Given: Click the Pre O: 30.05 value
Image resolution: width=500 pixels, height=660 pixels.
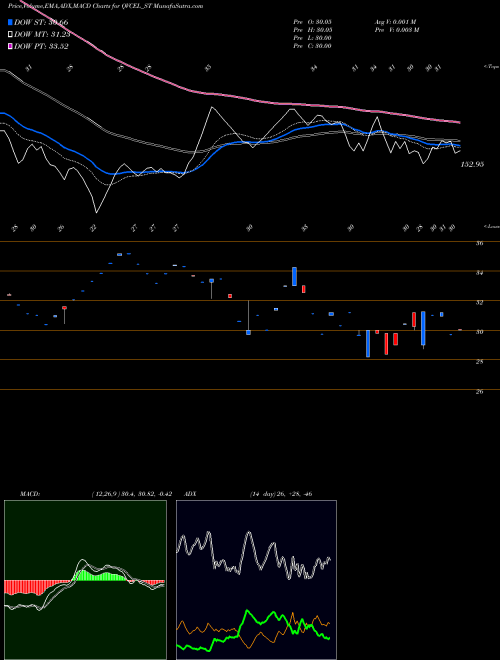Looking at the screenshot, I should [x=312, y=22].
